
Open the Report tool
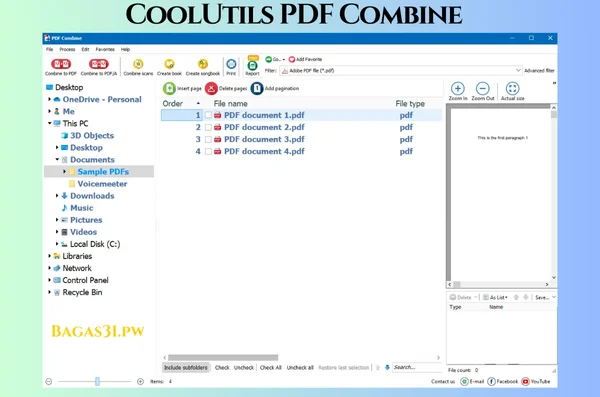click(252, 65)
